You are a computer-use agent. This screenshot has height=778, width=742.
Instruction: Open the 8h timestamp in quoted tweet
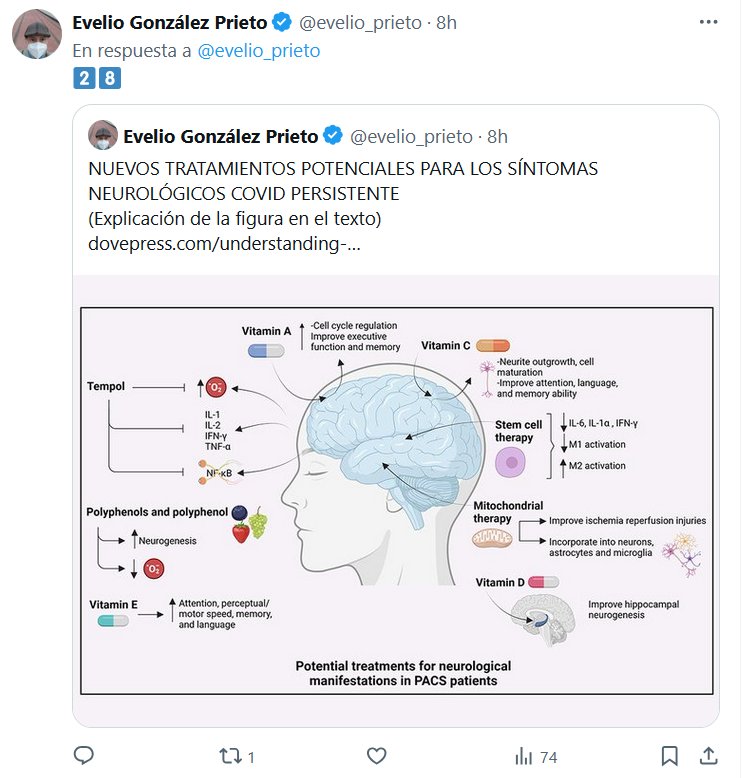tap(497, 136)
